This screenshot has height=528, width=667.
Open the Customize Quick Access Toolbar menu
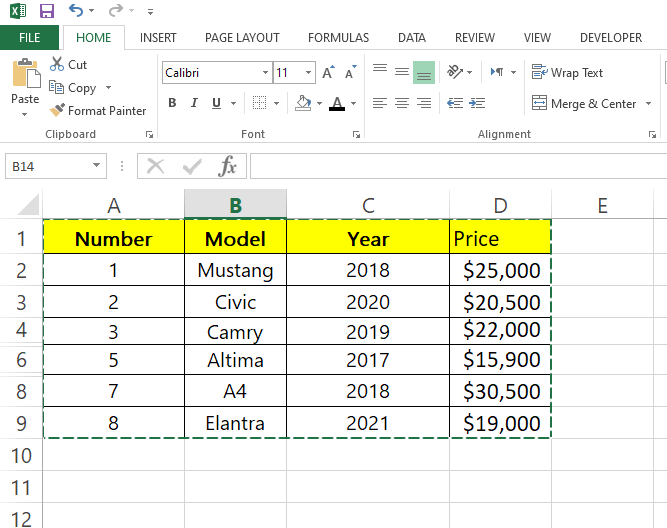(x=150, y=12)
